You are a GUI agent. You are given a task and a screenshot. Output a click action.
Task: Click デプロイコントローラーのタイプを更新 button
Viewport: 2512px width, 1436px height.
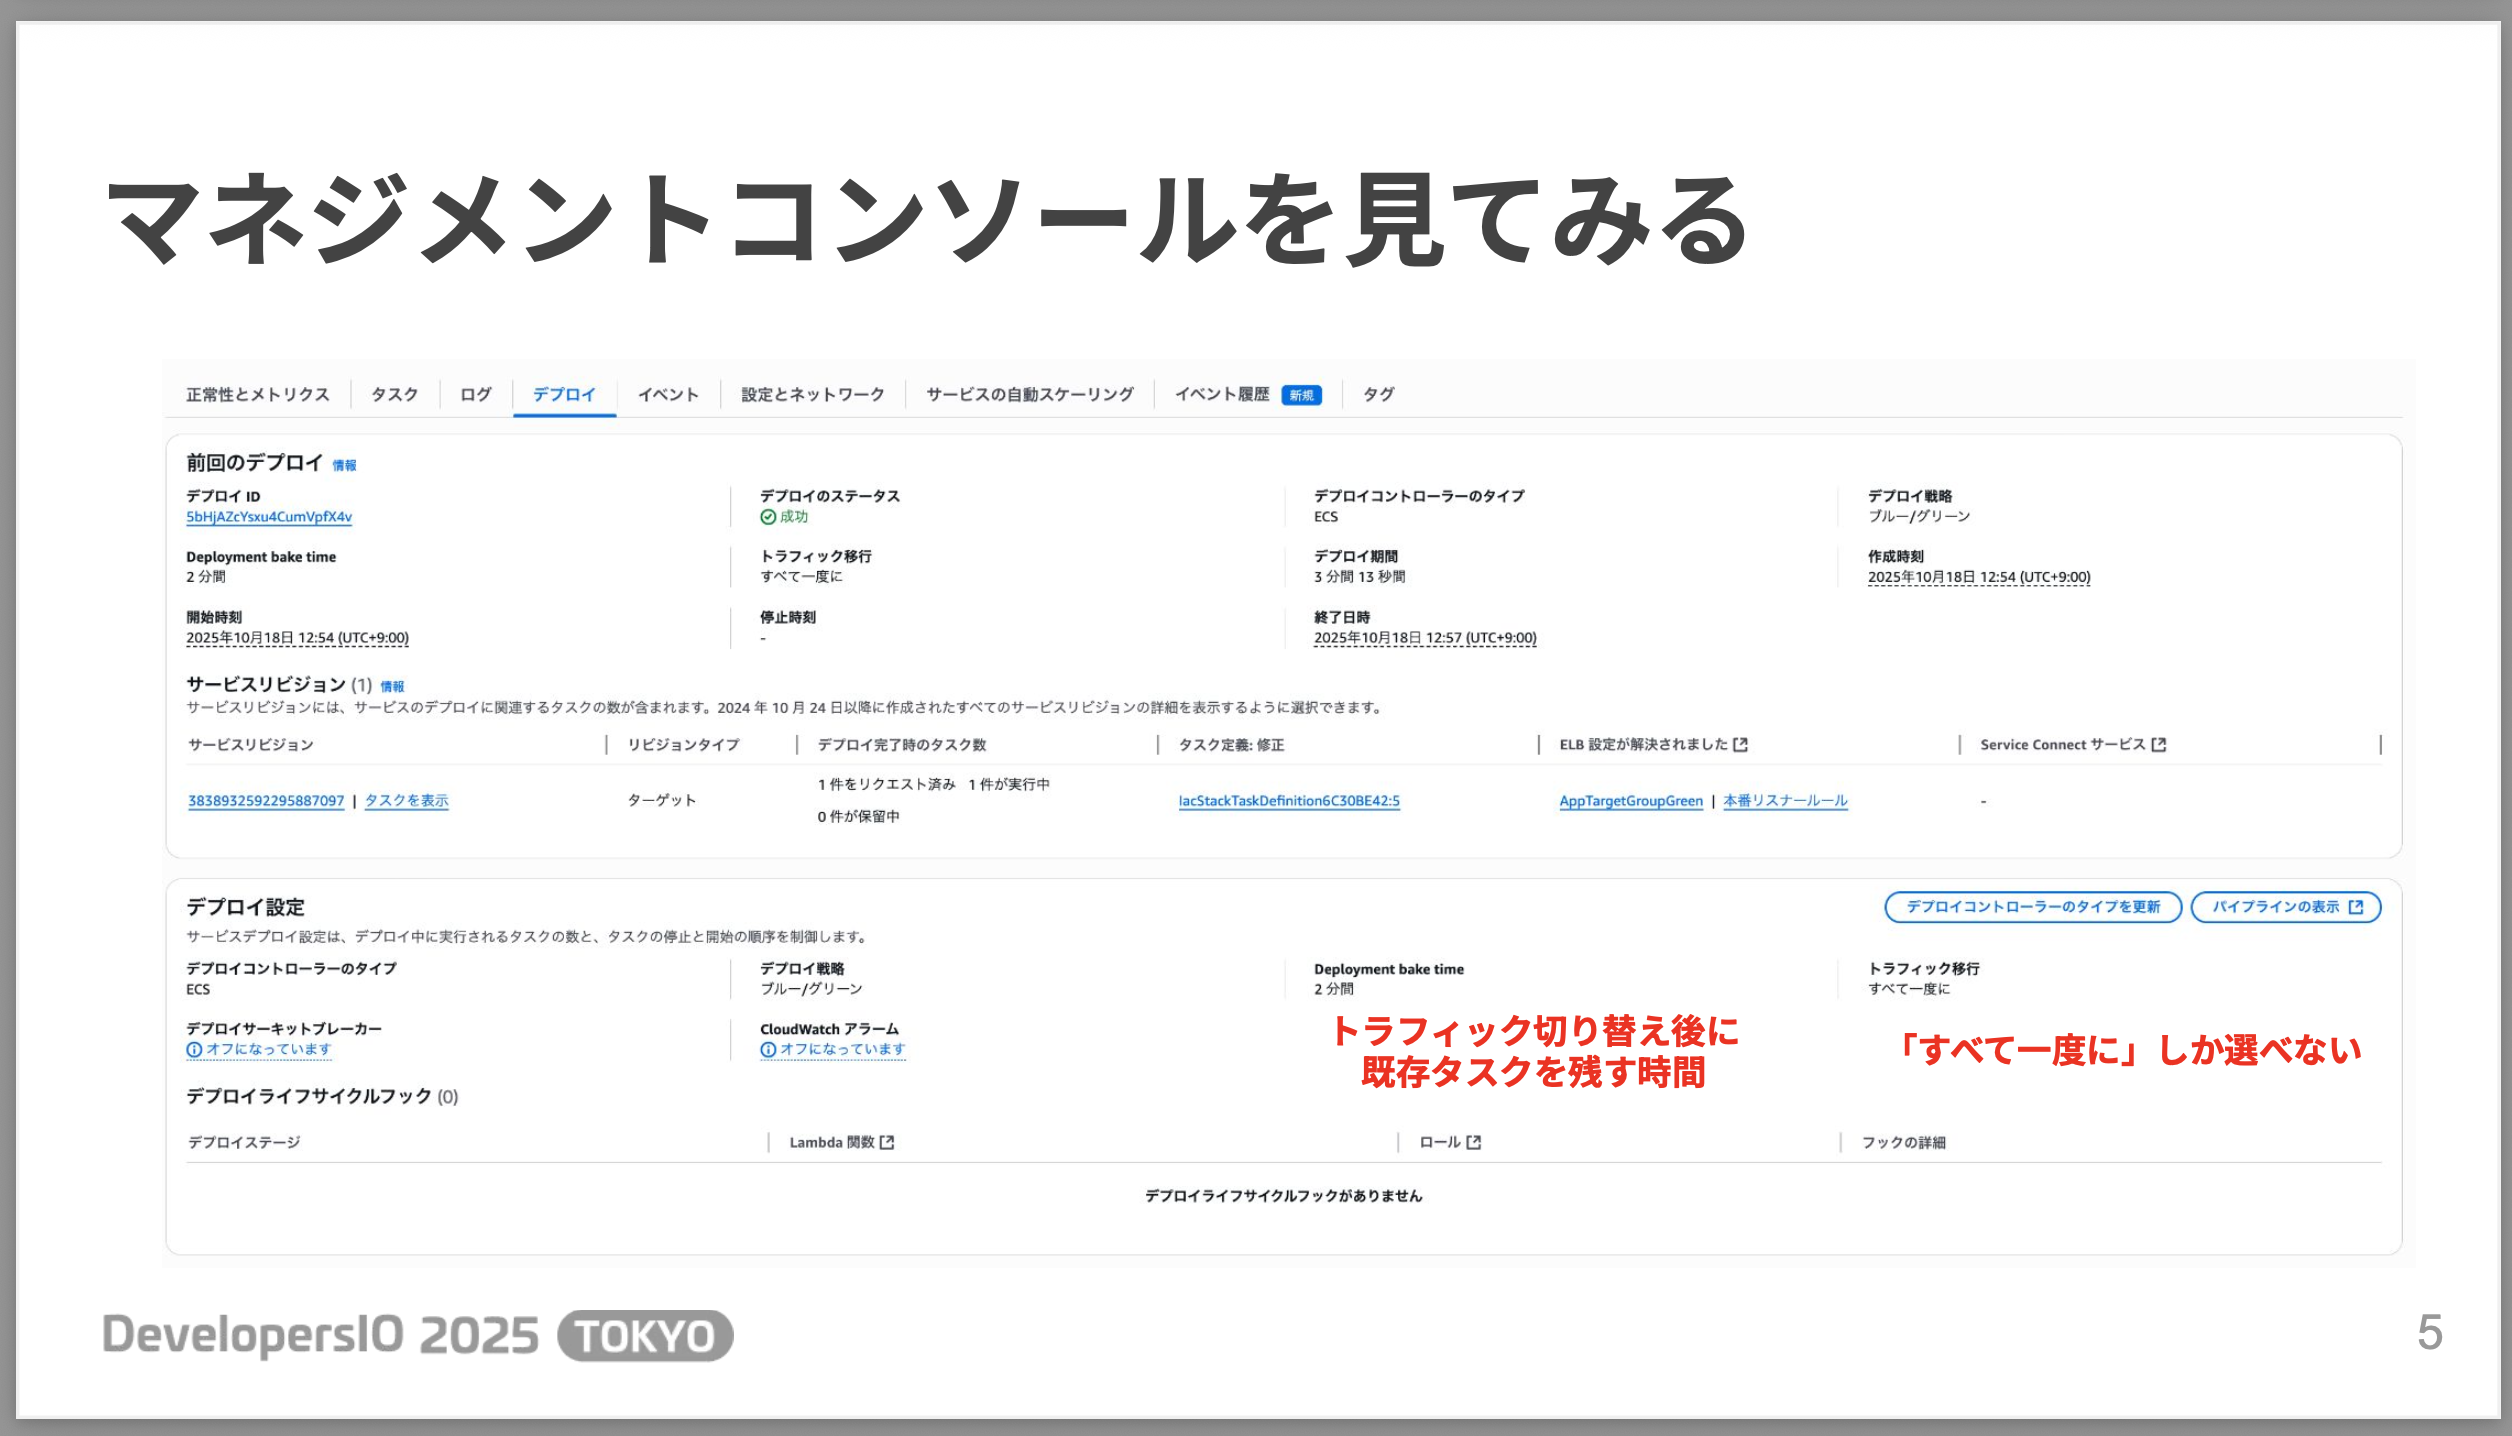(2033, 907)
